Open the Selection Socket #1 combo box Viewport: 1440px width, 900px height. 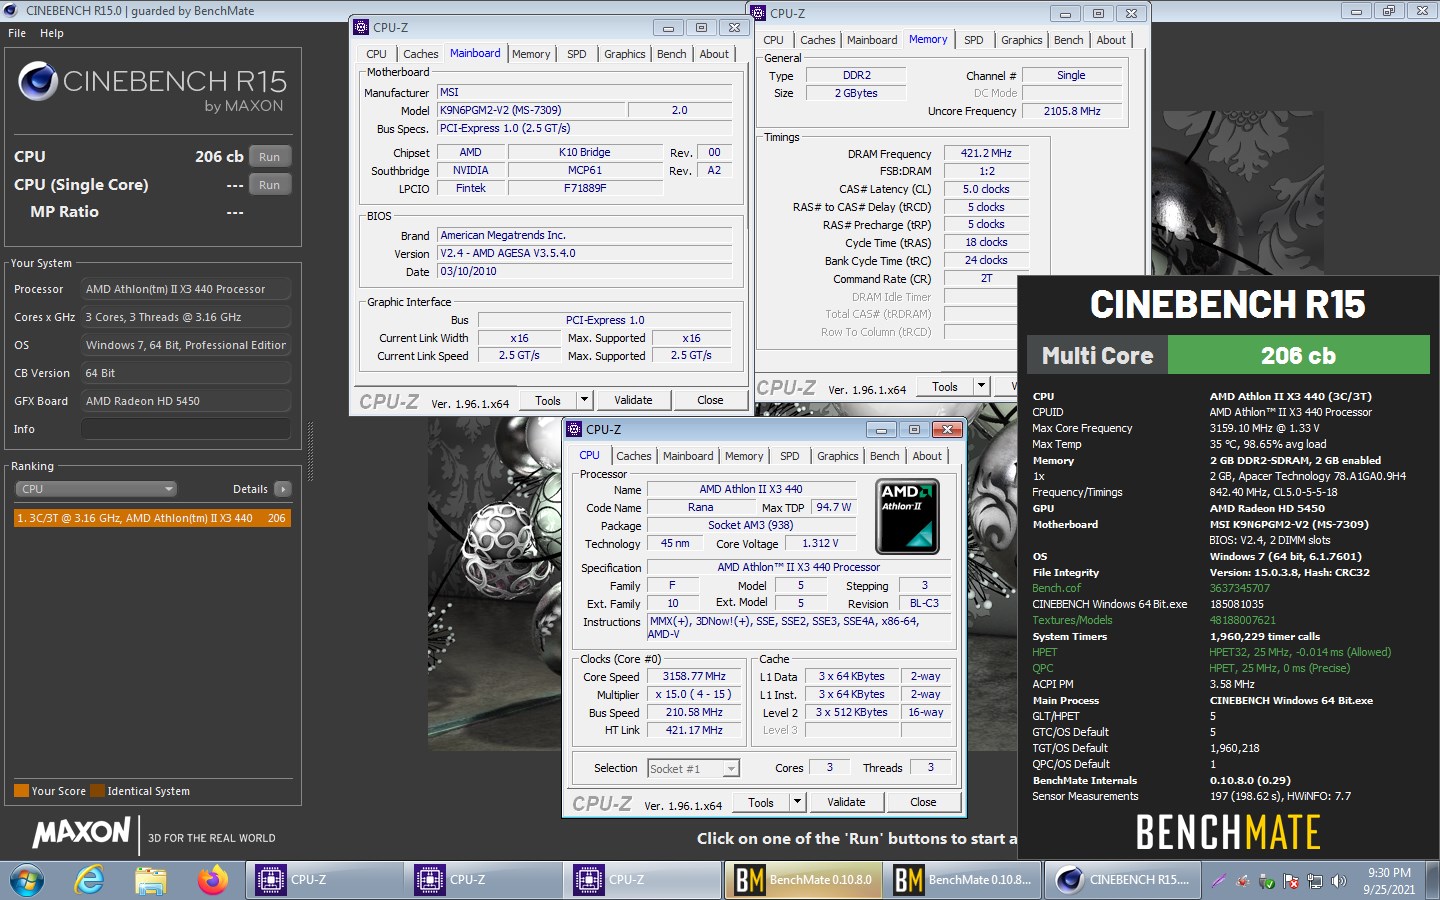coord(693,768)
